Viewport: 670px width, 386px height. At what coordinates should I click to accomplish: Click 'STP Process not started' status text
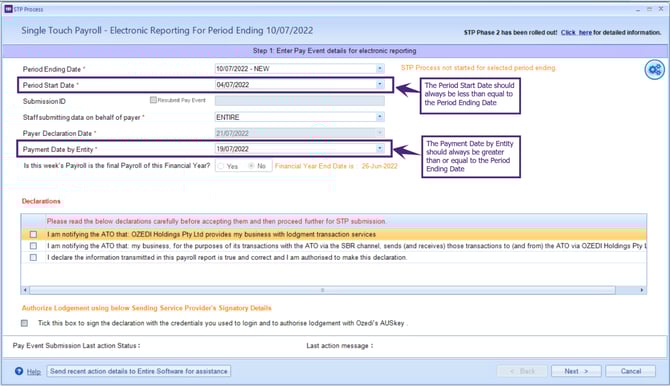479,68
